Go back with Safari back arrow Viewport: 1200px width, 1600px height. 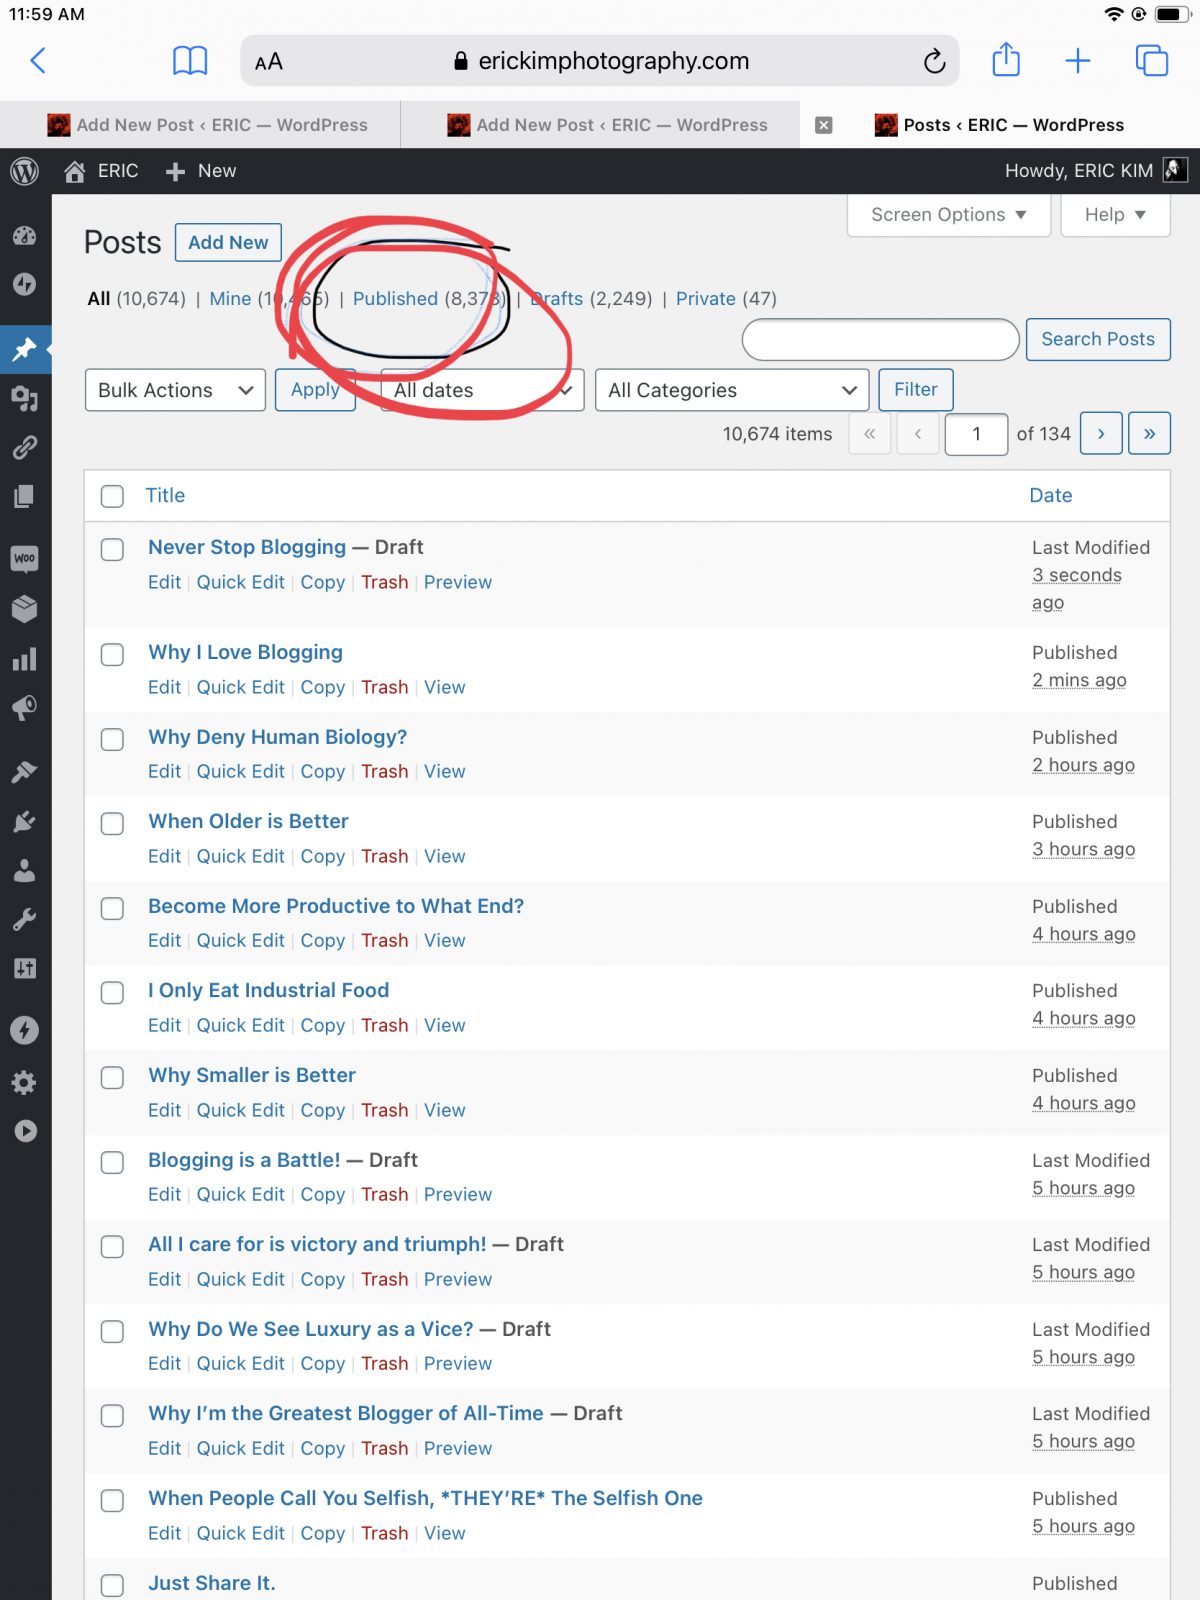click(x=38, y=61)
